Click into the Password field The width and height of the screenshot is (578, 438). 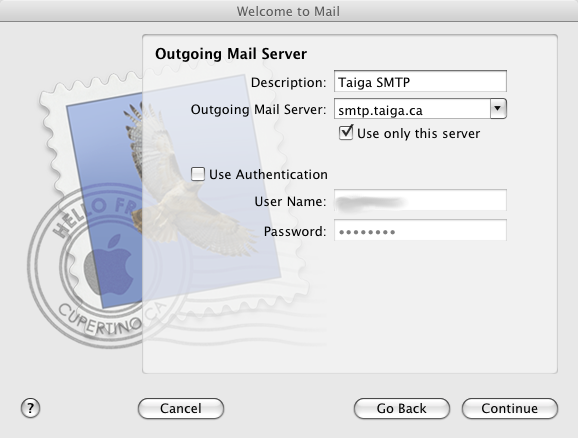coord(420,231)
